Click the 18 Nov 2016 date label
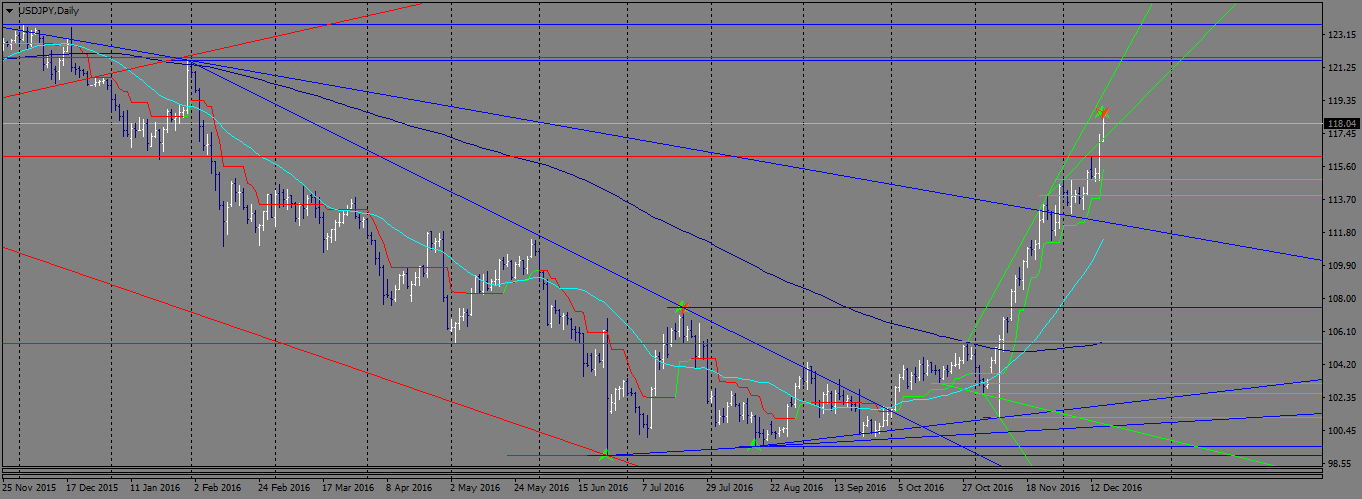Viewport: 1362px width, 499px height. click(1053, 488)
